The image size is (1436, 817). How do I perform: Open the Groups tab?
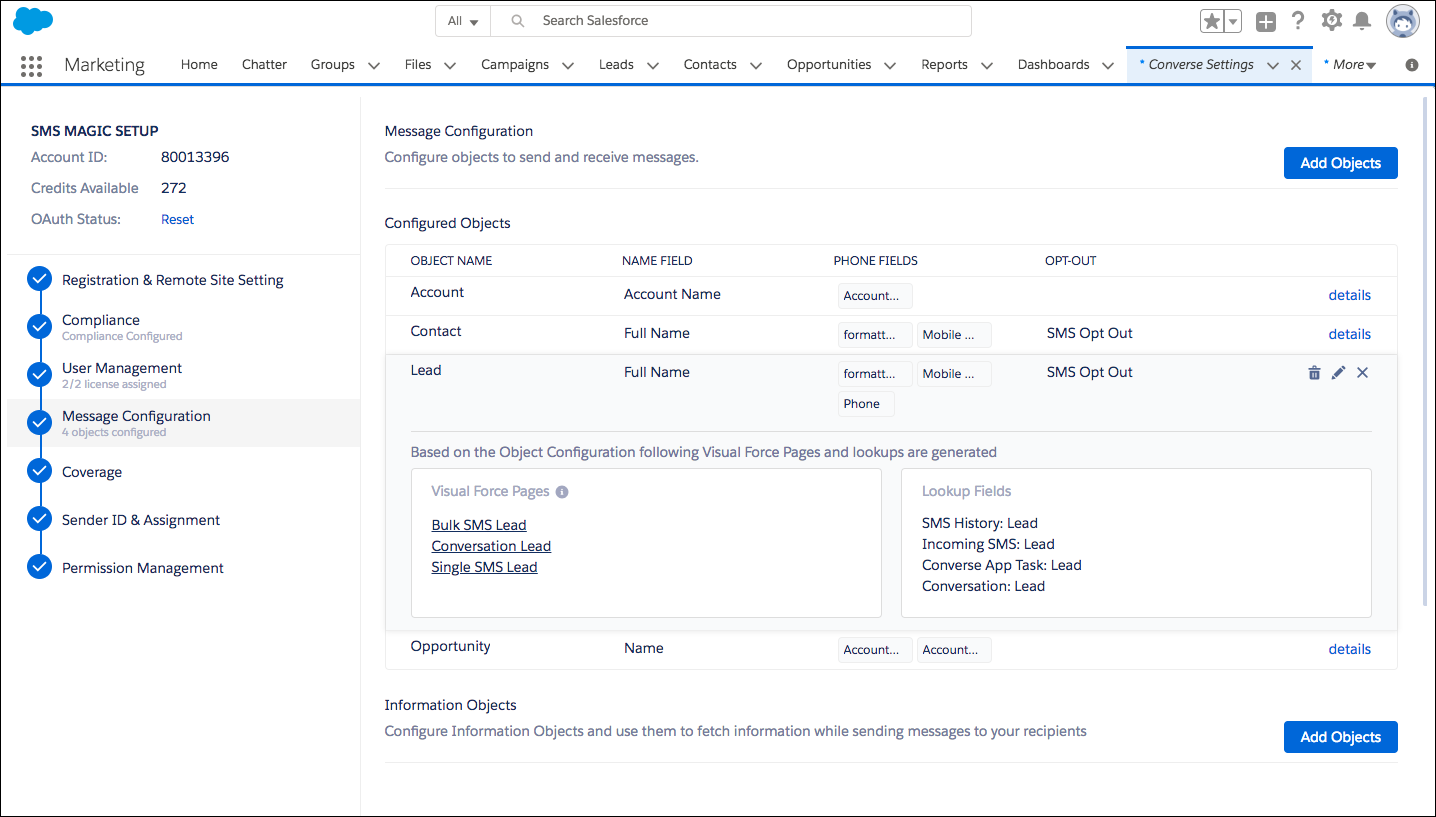click(333, 65)
